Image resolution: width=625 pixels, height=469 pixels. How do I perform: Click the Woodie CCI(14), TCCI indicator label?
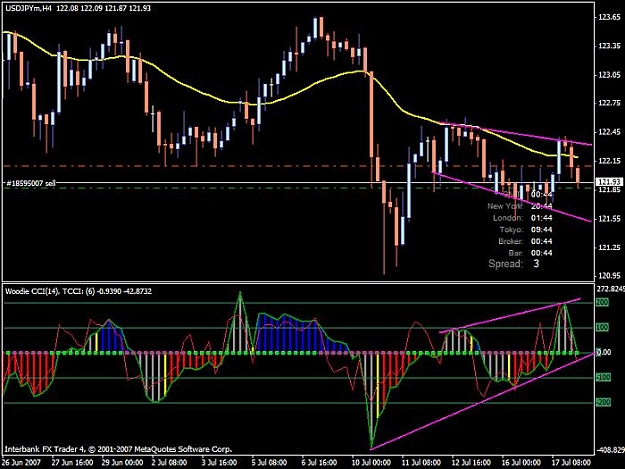click(x=78, y=291)
